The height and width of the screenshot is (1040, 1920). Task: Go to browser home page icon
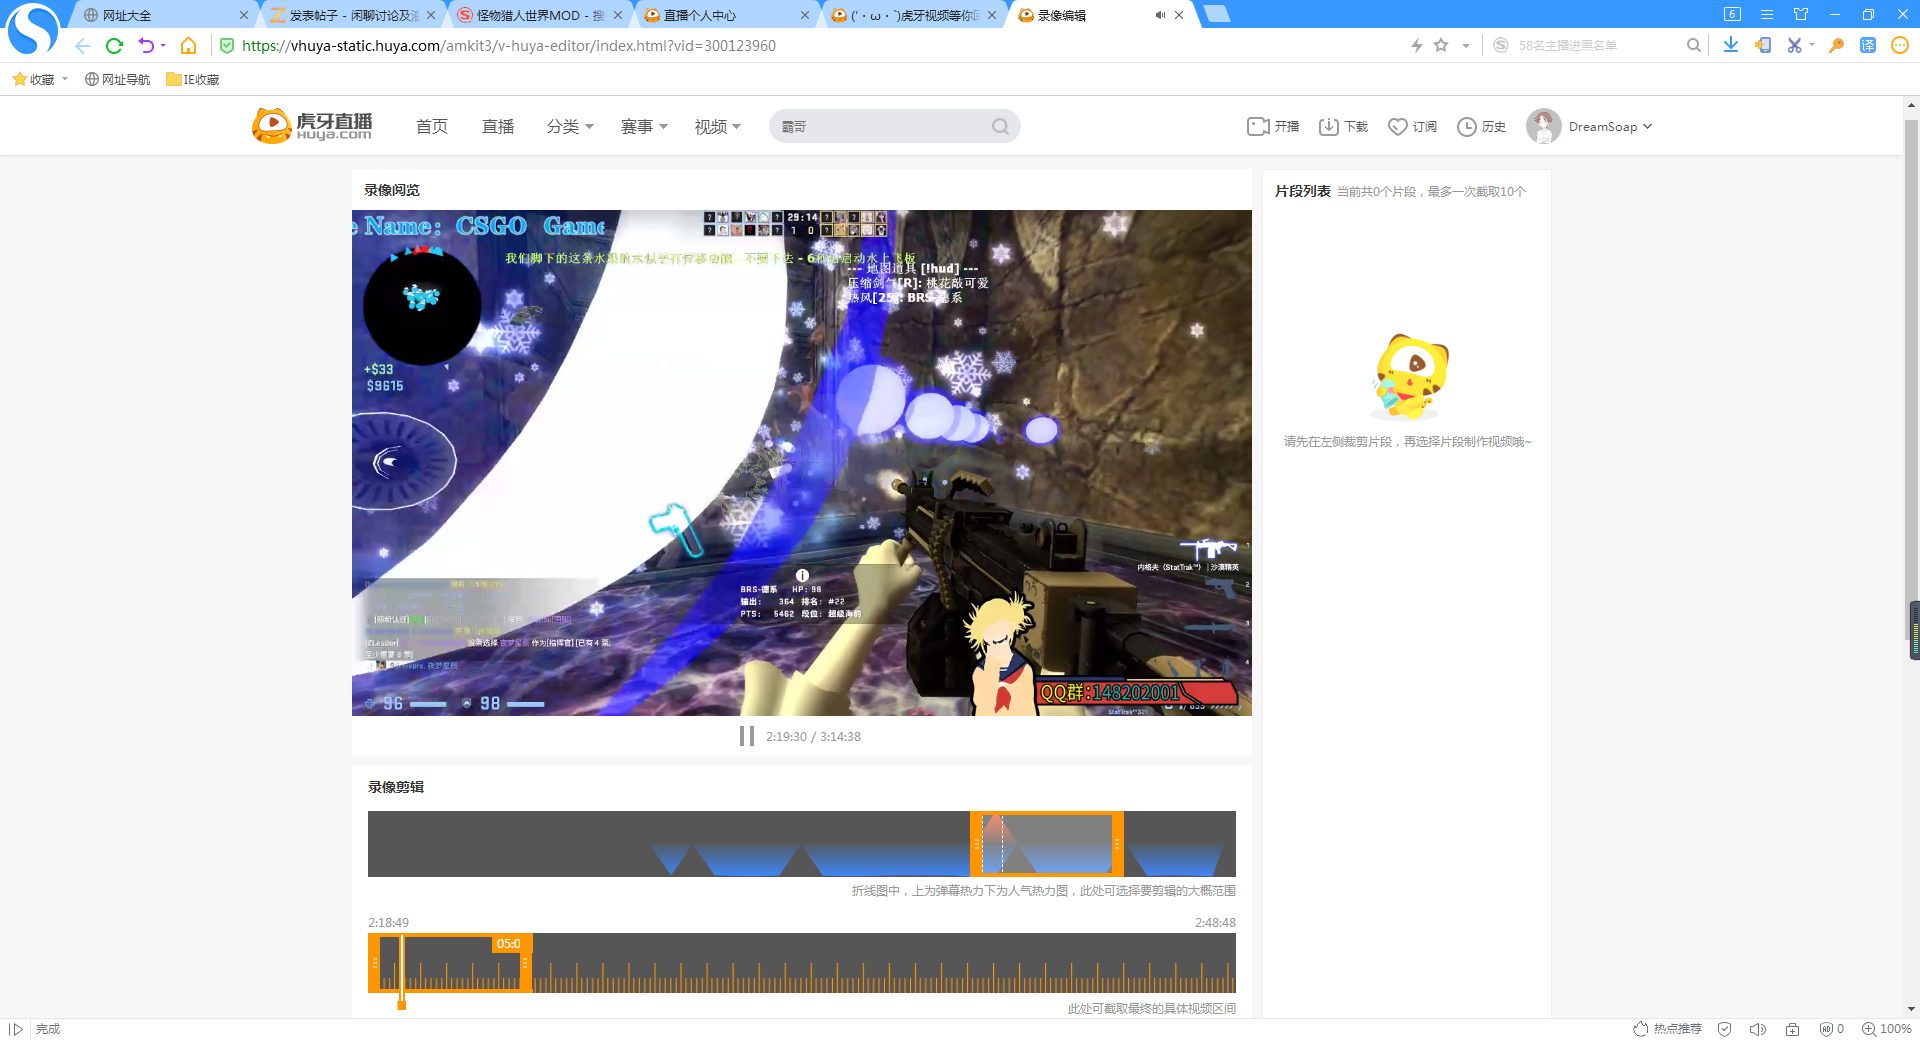pyautogui.click(x=188, y=45)
